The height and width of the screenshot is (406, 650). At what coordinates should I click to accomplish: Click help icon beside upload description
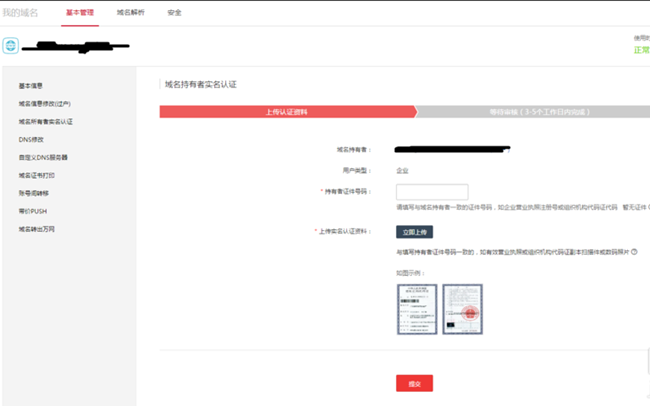(634, 252)
